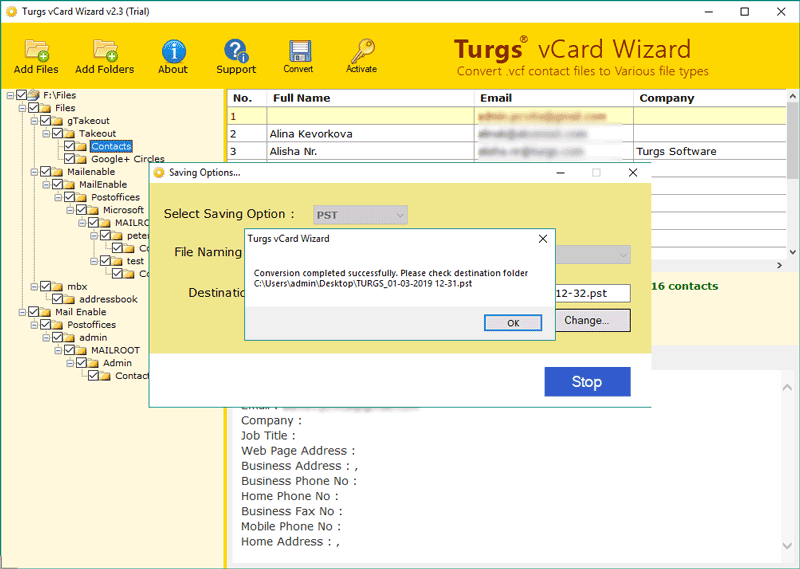Click the Mail Enable folder icon
This screenshot has width=800, height=569.
(46, 312)
